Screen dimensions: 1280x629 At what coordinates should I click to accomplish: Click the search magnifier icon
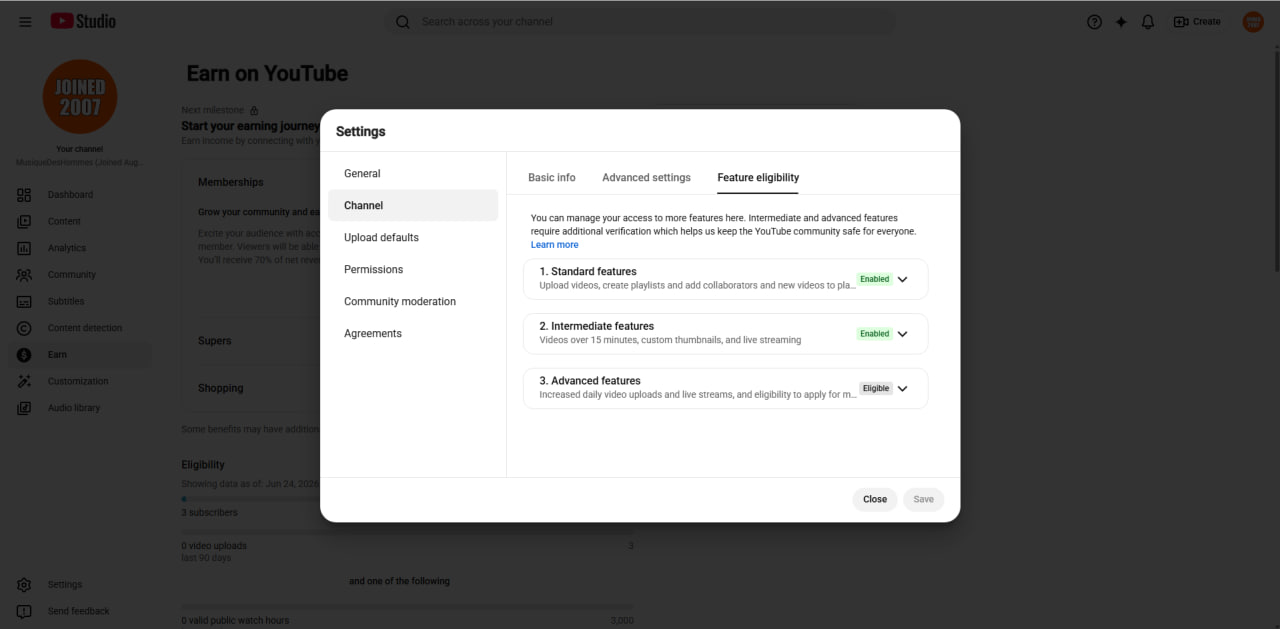click(403, 22)
